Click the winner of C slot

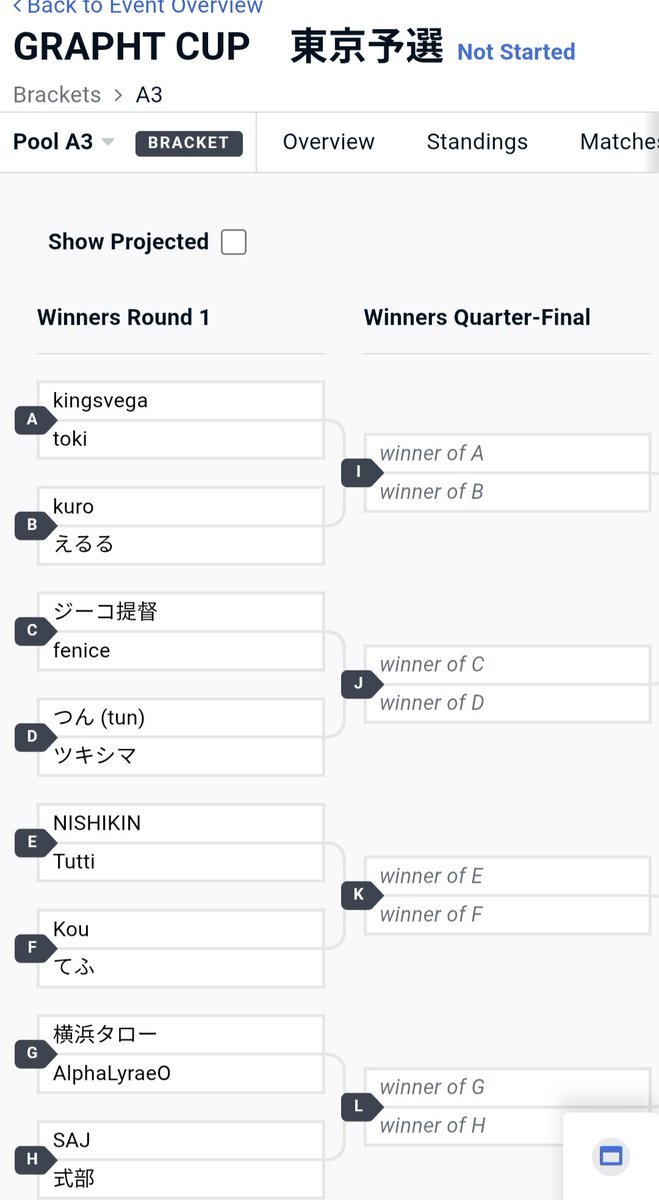coord(508,665)
